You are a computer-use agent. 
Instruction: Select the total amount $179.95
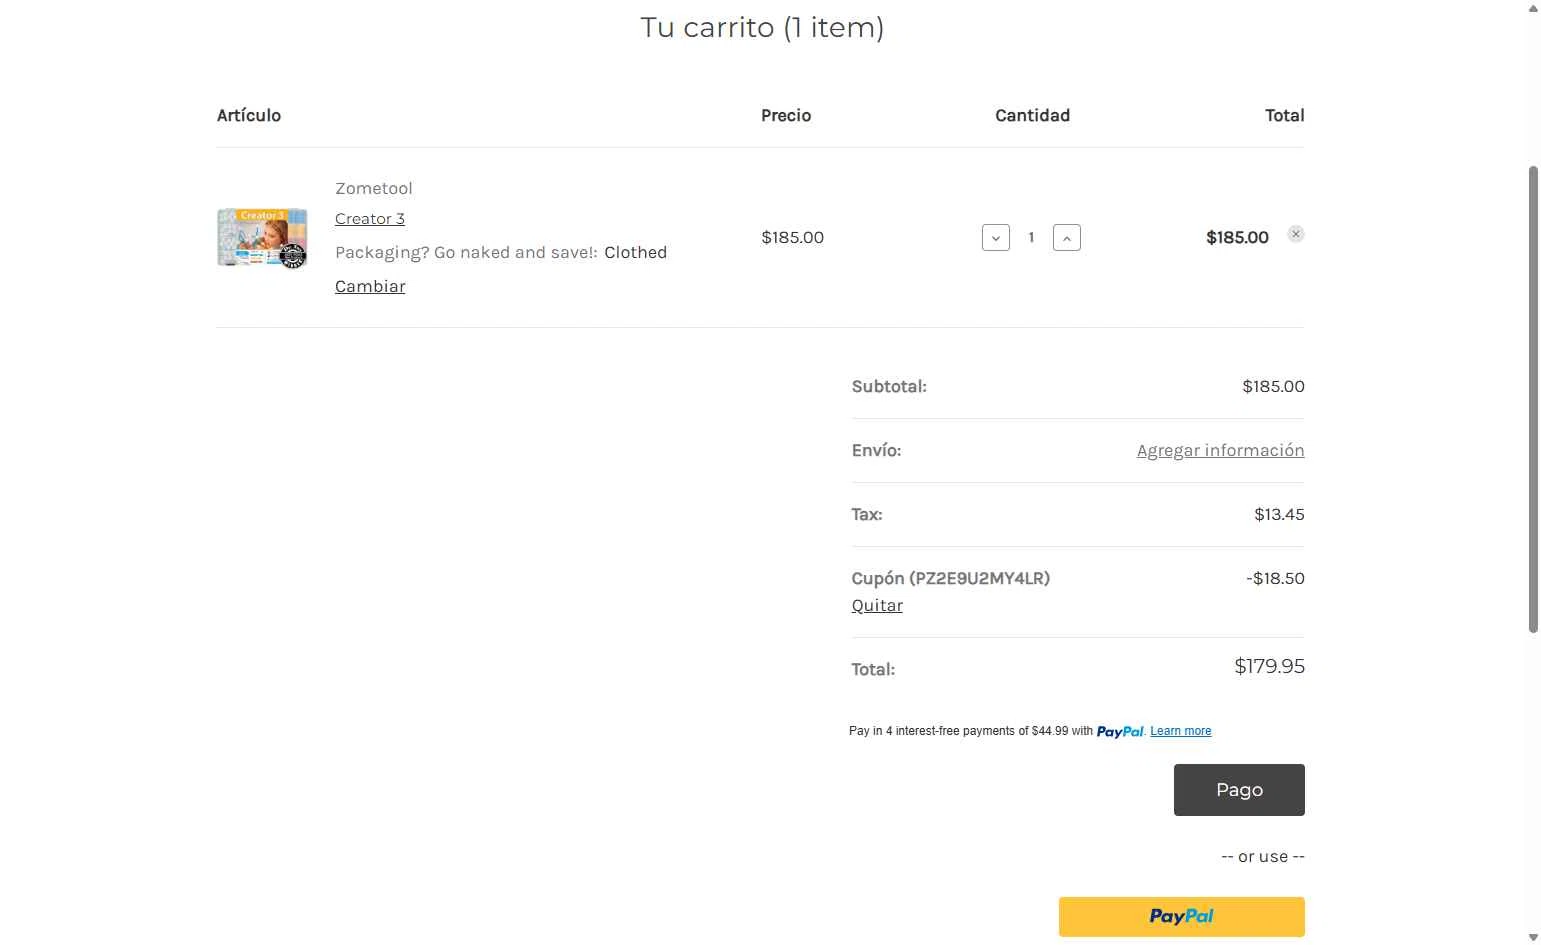point(1269,666)
